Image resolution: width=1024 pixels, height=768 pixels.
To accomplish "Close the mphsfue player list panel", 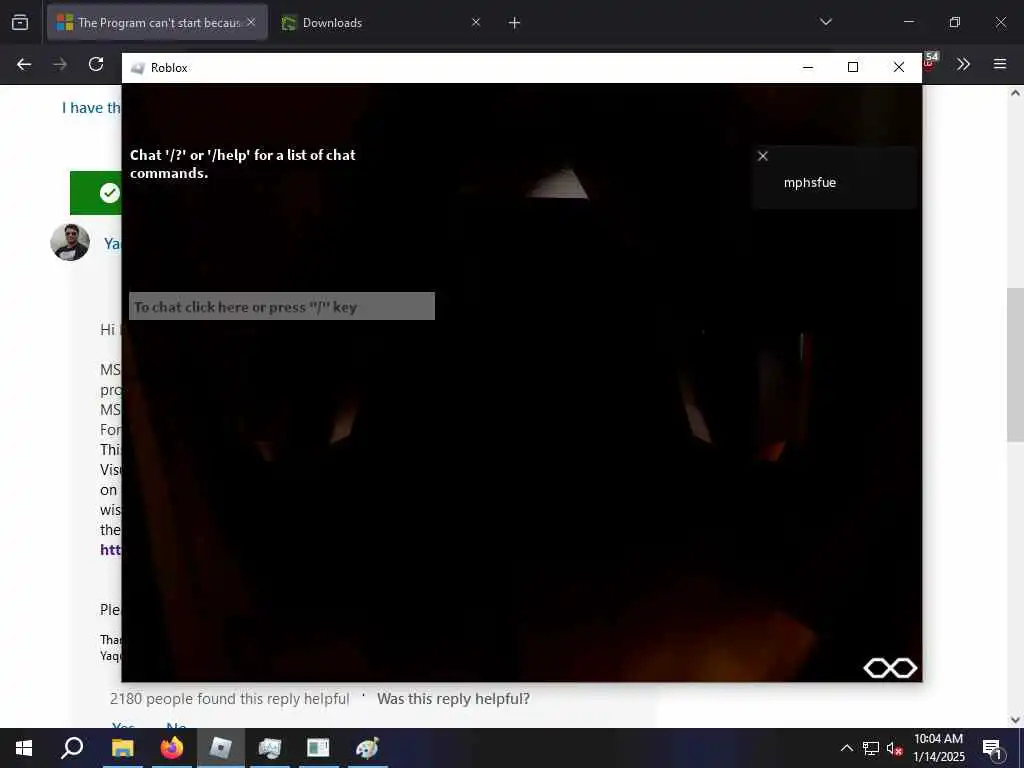I will pos(762,156).
